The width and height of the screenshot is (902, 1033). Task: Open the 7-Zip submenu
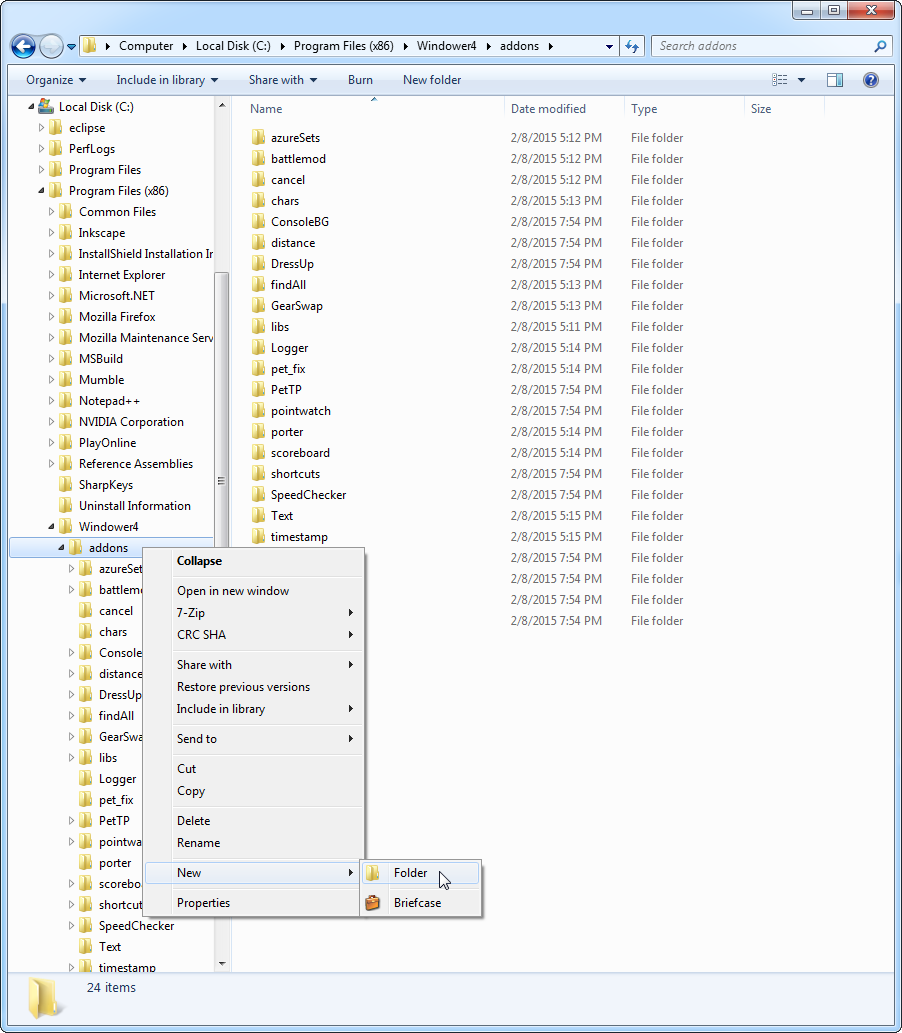coord(254,613)
